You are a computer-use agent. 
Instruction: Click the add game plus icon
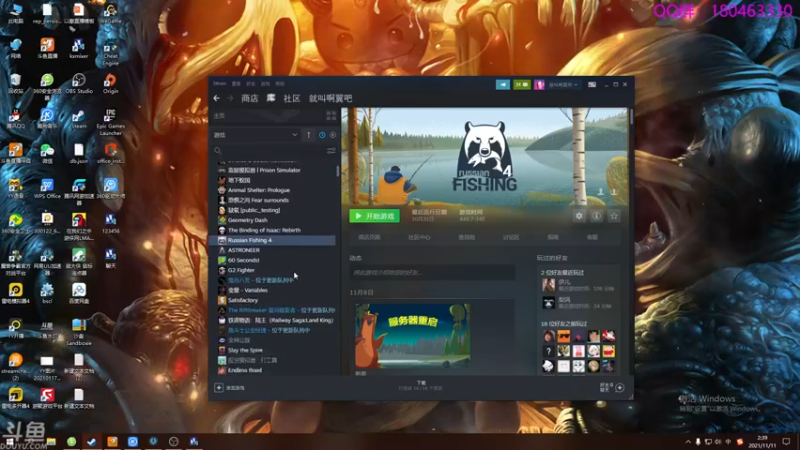click(x=219, y=388)
